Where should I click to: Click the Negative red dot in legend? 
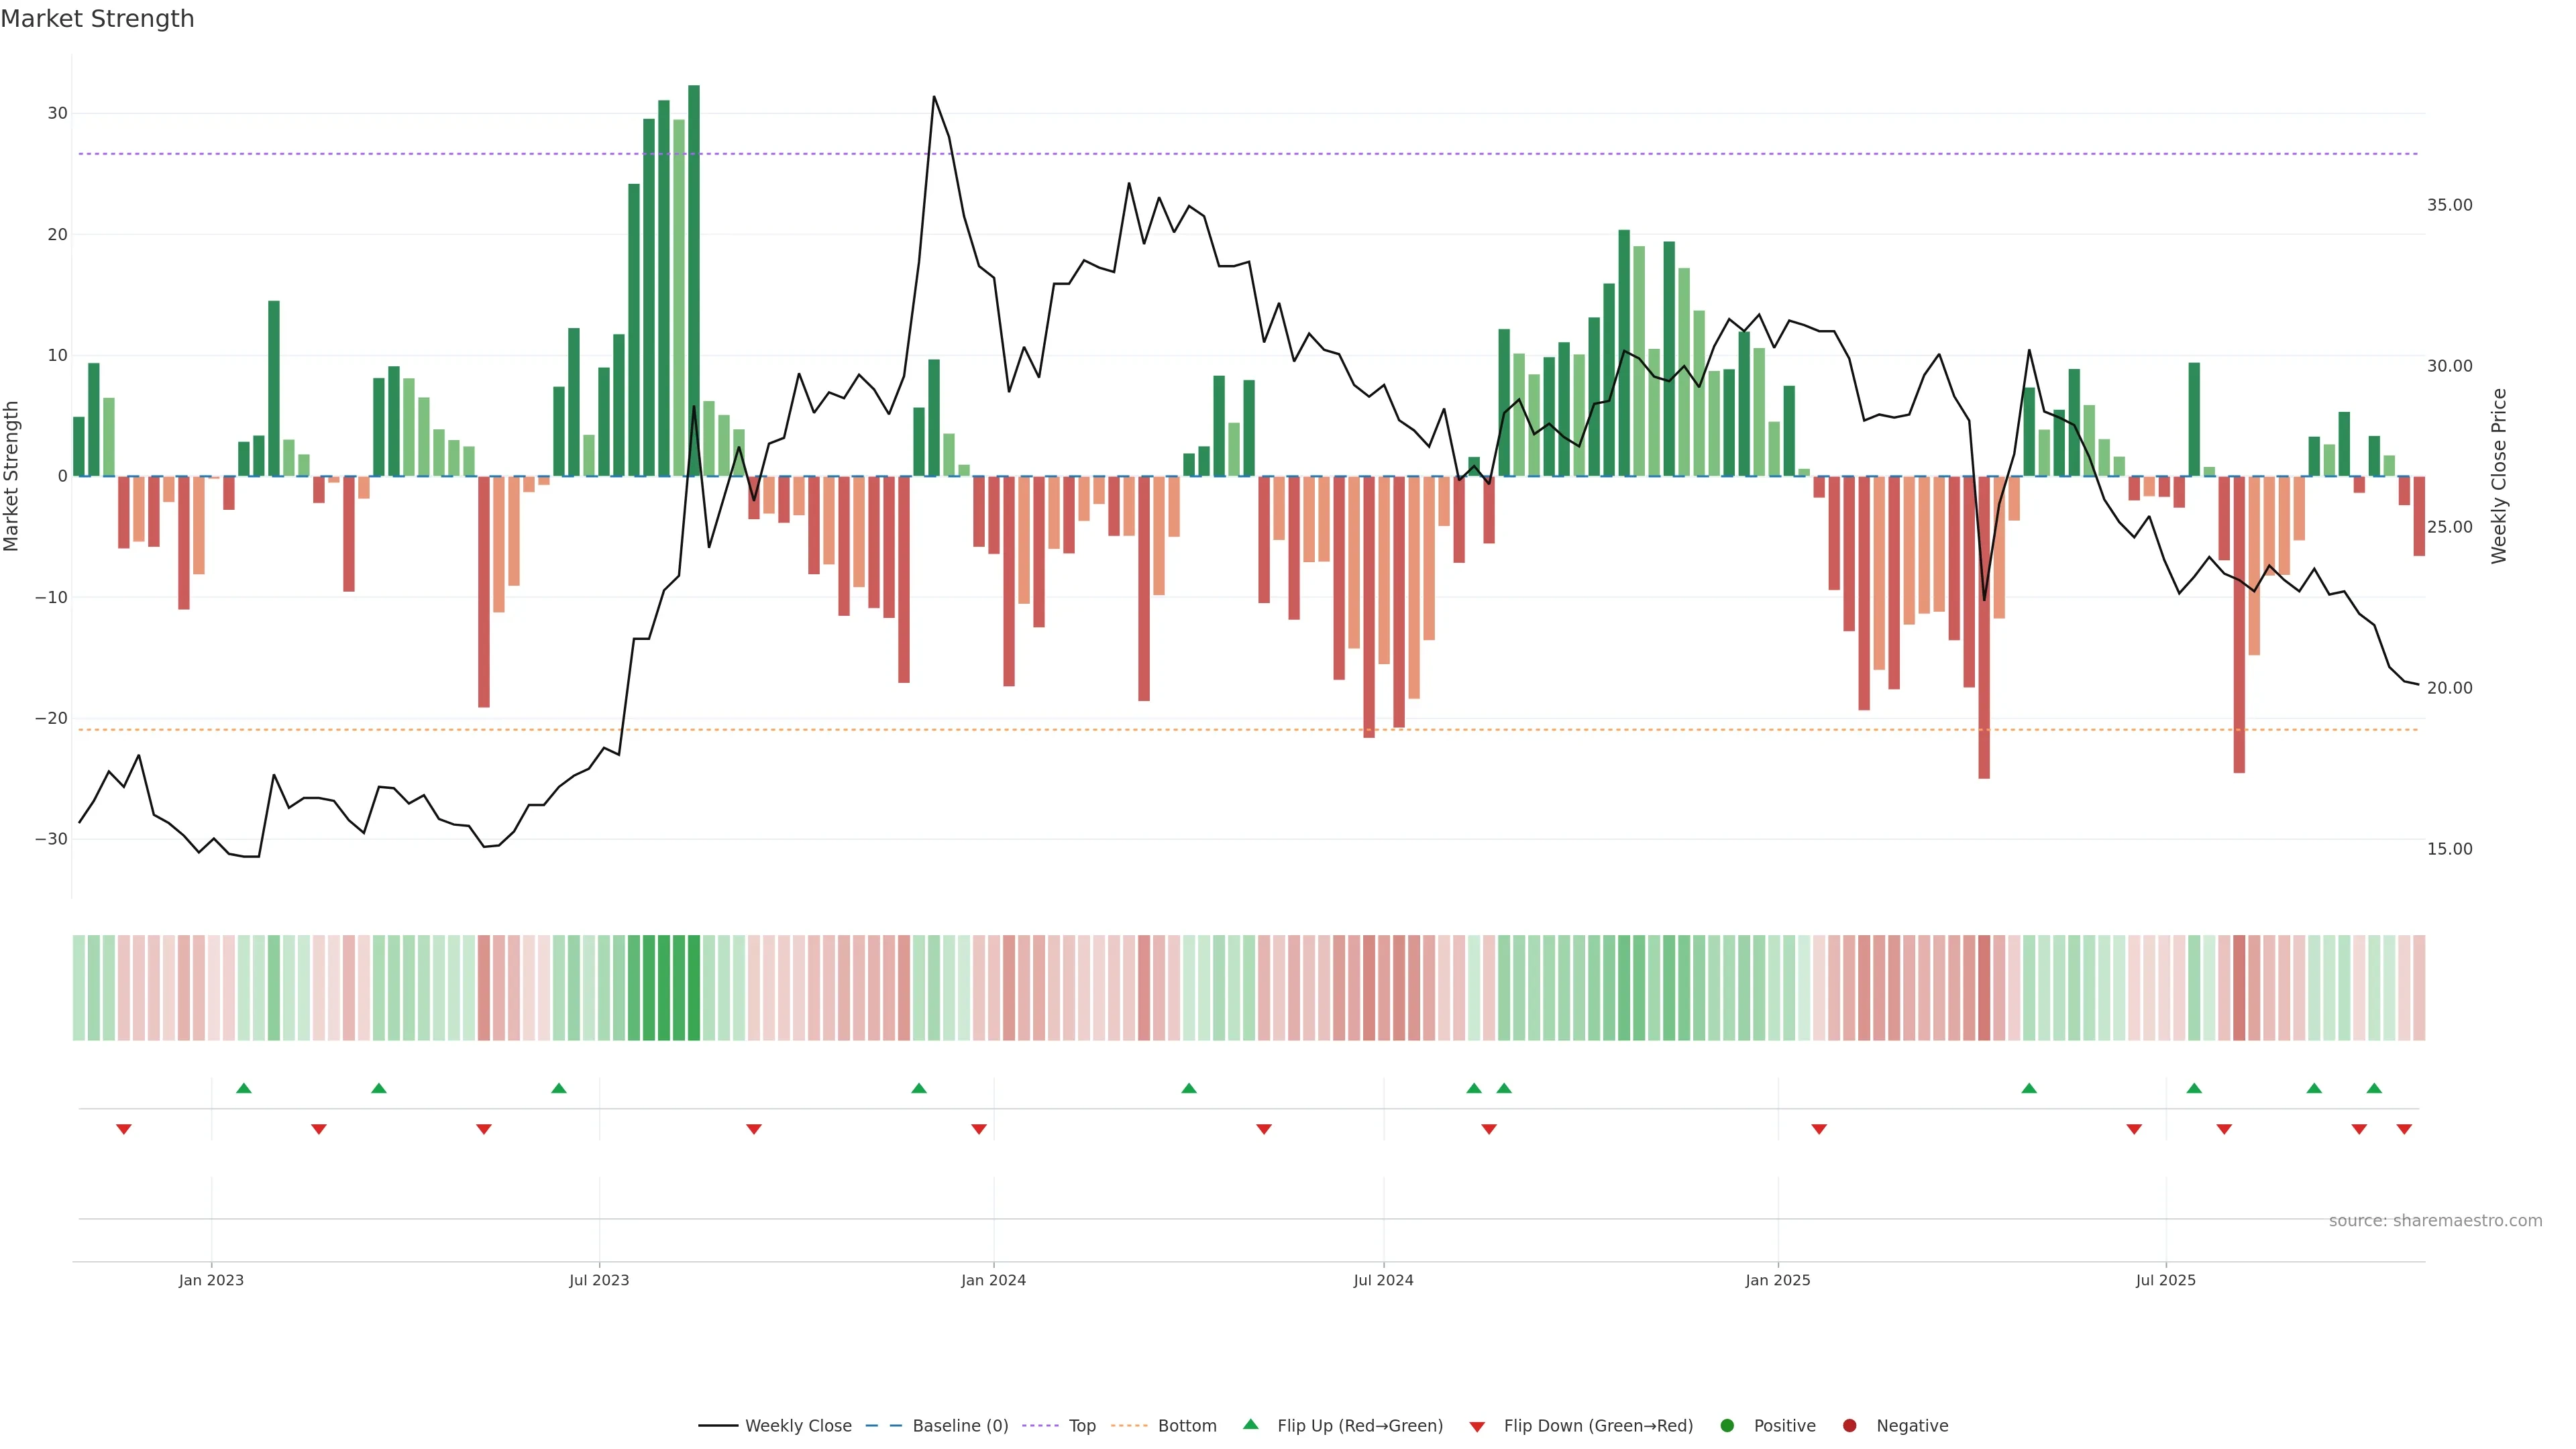point(1849,1425)
